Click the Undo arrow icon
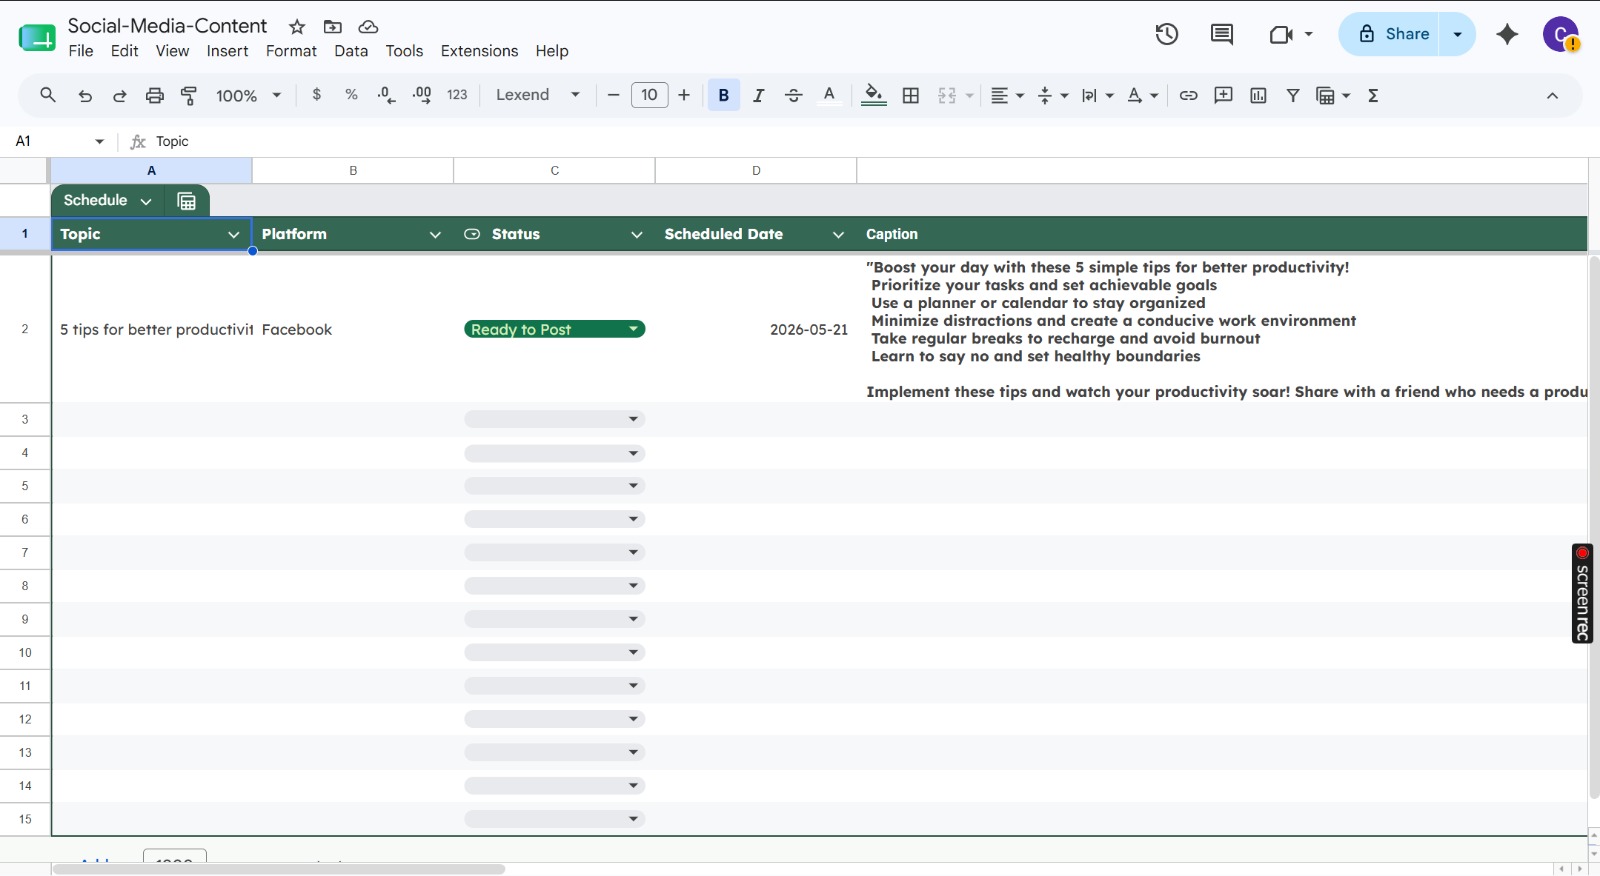Image resolution: width=1600 pixels, height=876 pixels. pyautogui.click(x=85, y=96)
